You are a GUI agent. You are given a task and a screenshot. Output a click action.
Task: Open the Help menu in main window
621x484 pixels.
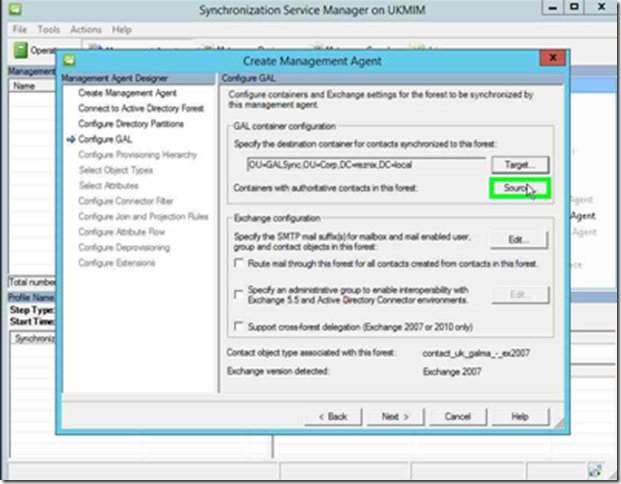coord(122,29)
